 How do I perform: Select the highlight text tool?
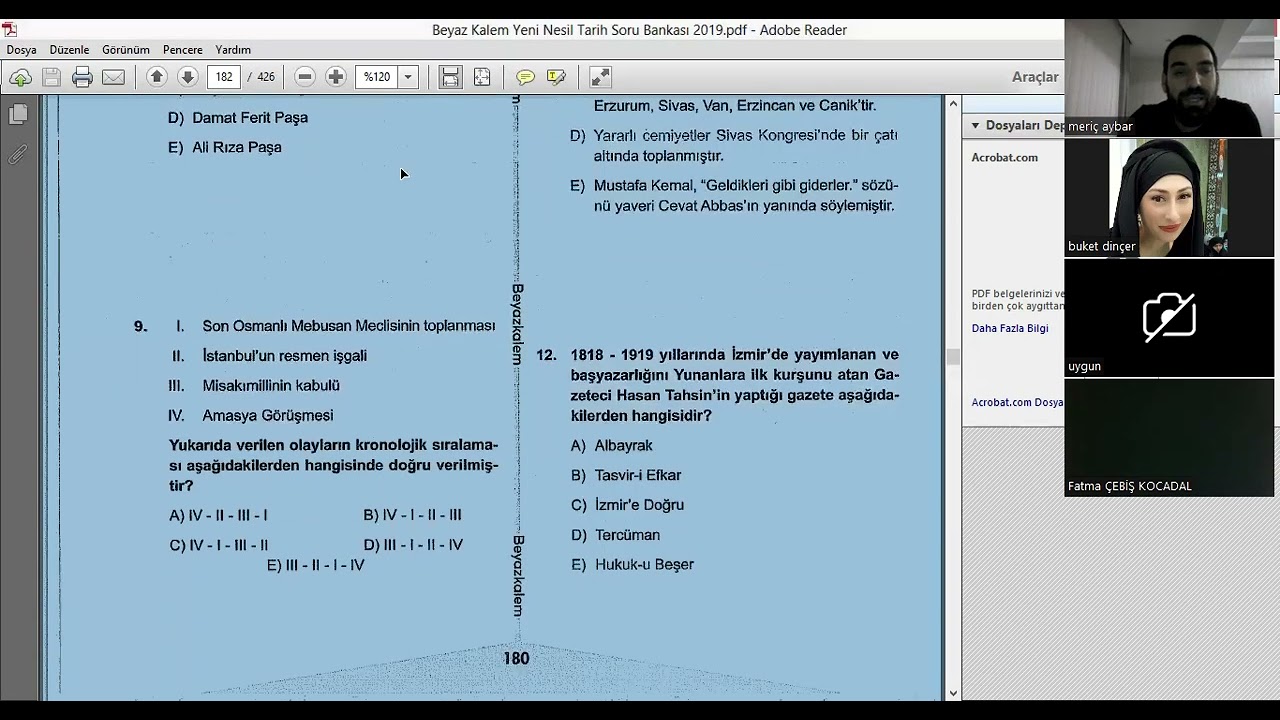click(x=557, y=77)
